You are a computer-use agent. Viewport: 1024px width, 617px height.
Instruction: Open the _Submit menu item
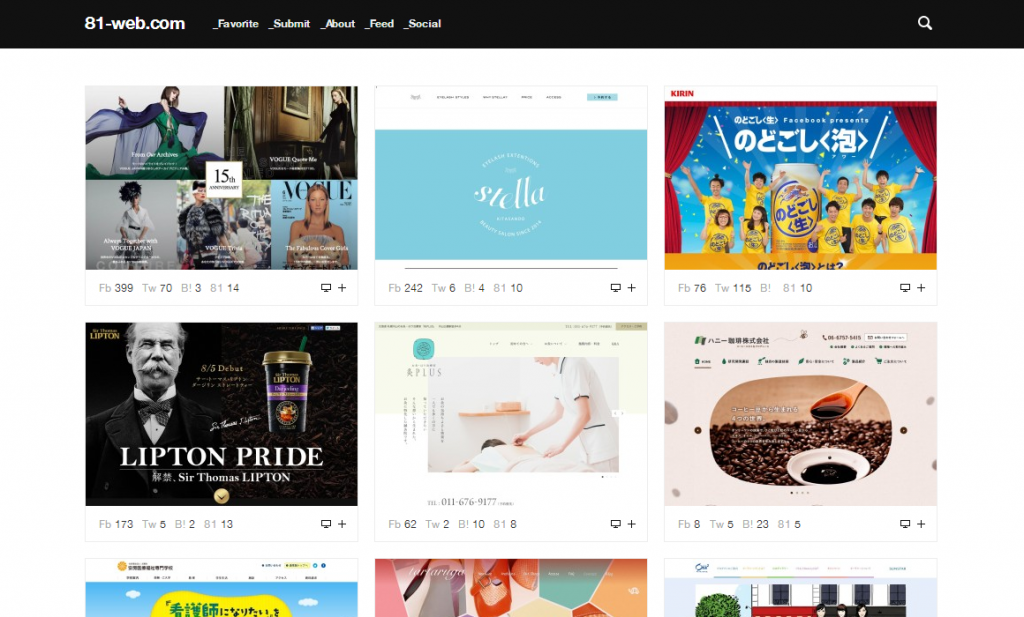click(x=289, y=24)
